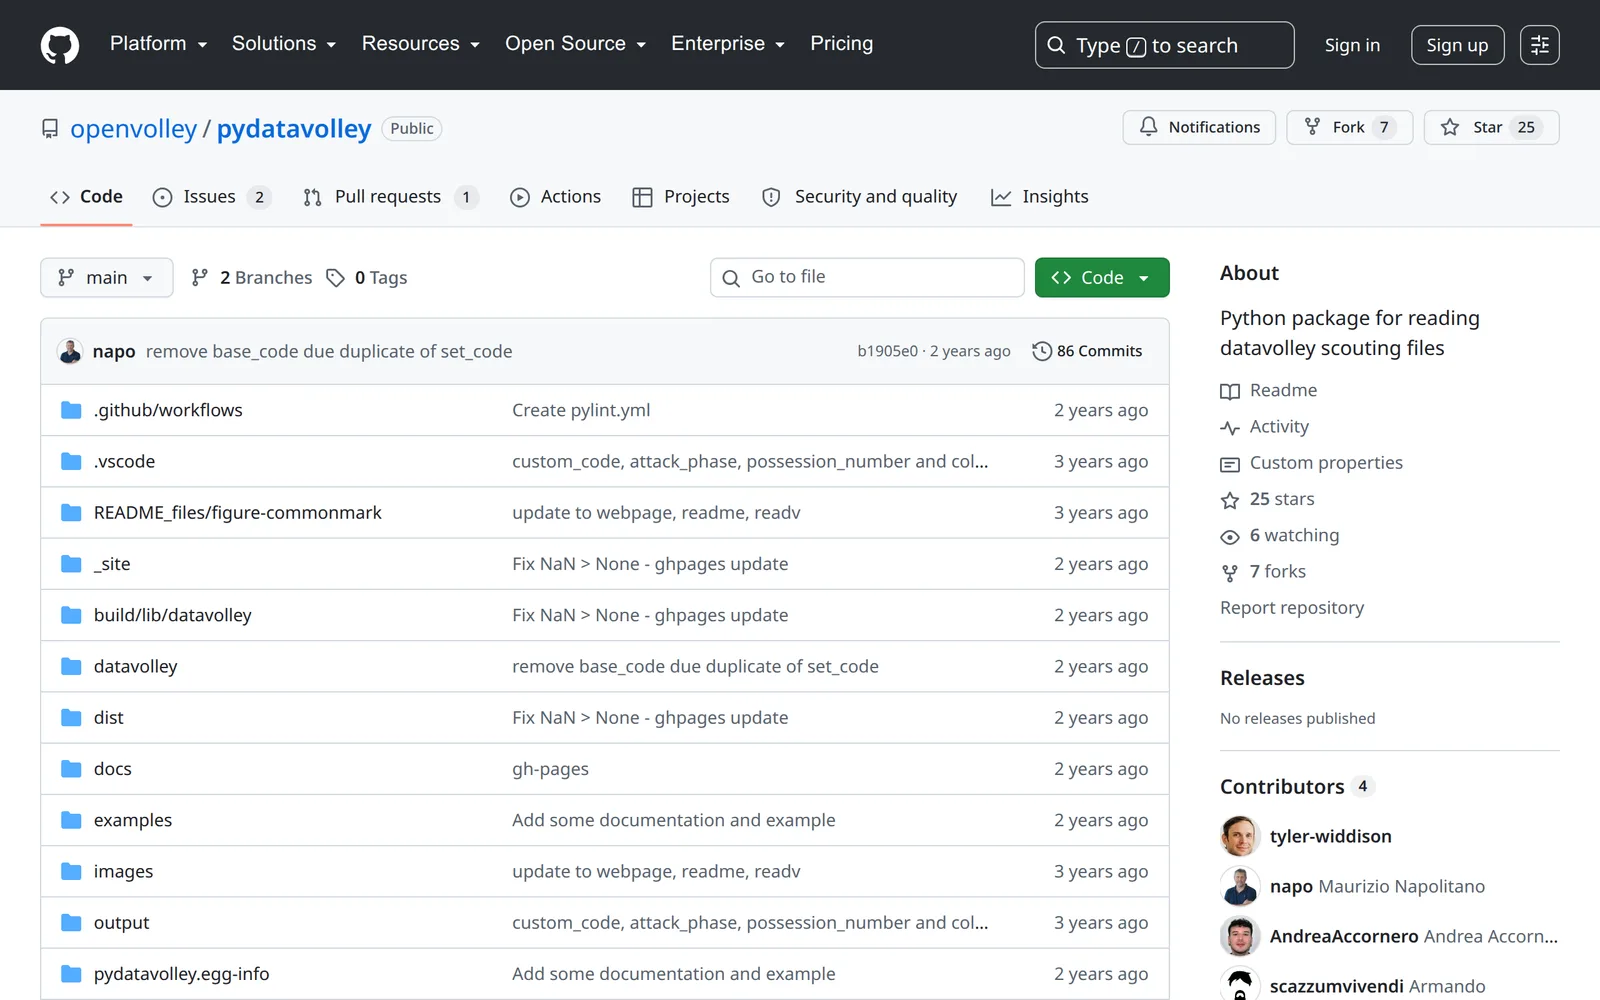Click the tag icon next to 0 Tags
Screen dimensions: 1600x1000
coord(336,278)
